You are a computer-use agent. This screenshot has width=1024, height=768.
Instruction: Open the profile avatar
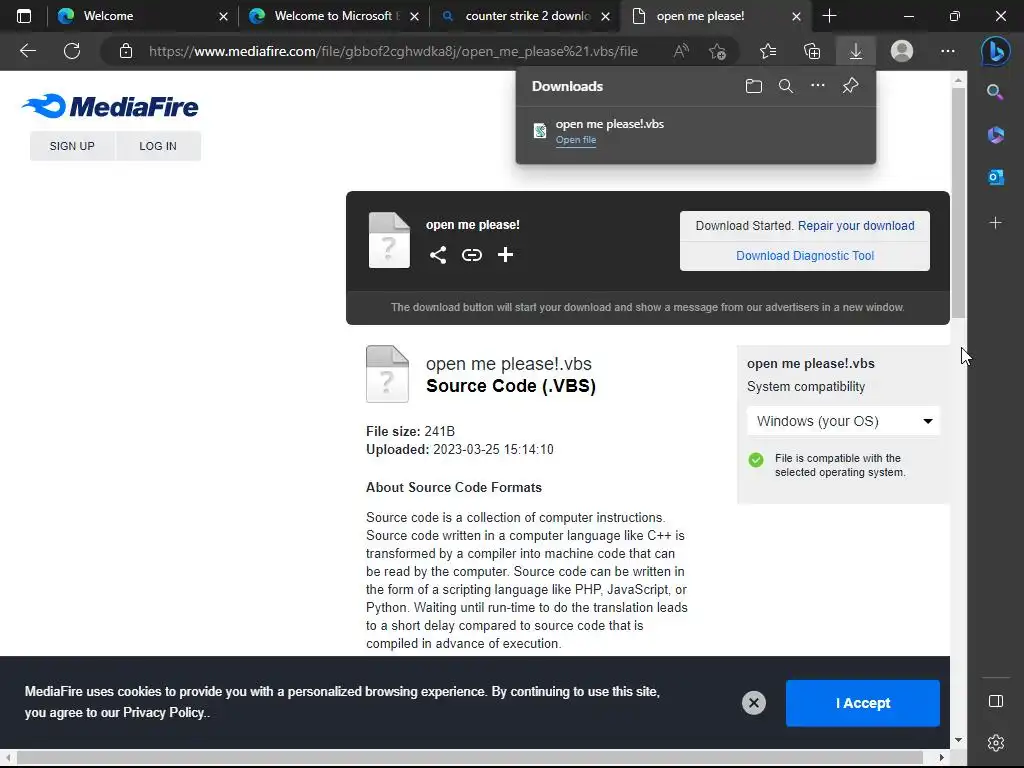[902, 51]
